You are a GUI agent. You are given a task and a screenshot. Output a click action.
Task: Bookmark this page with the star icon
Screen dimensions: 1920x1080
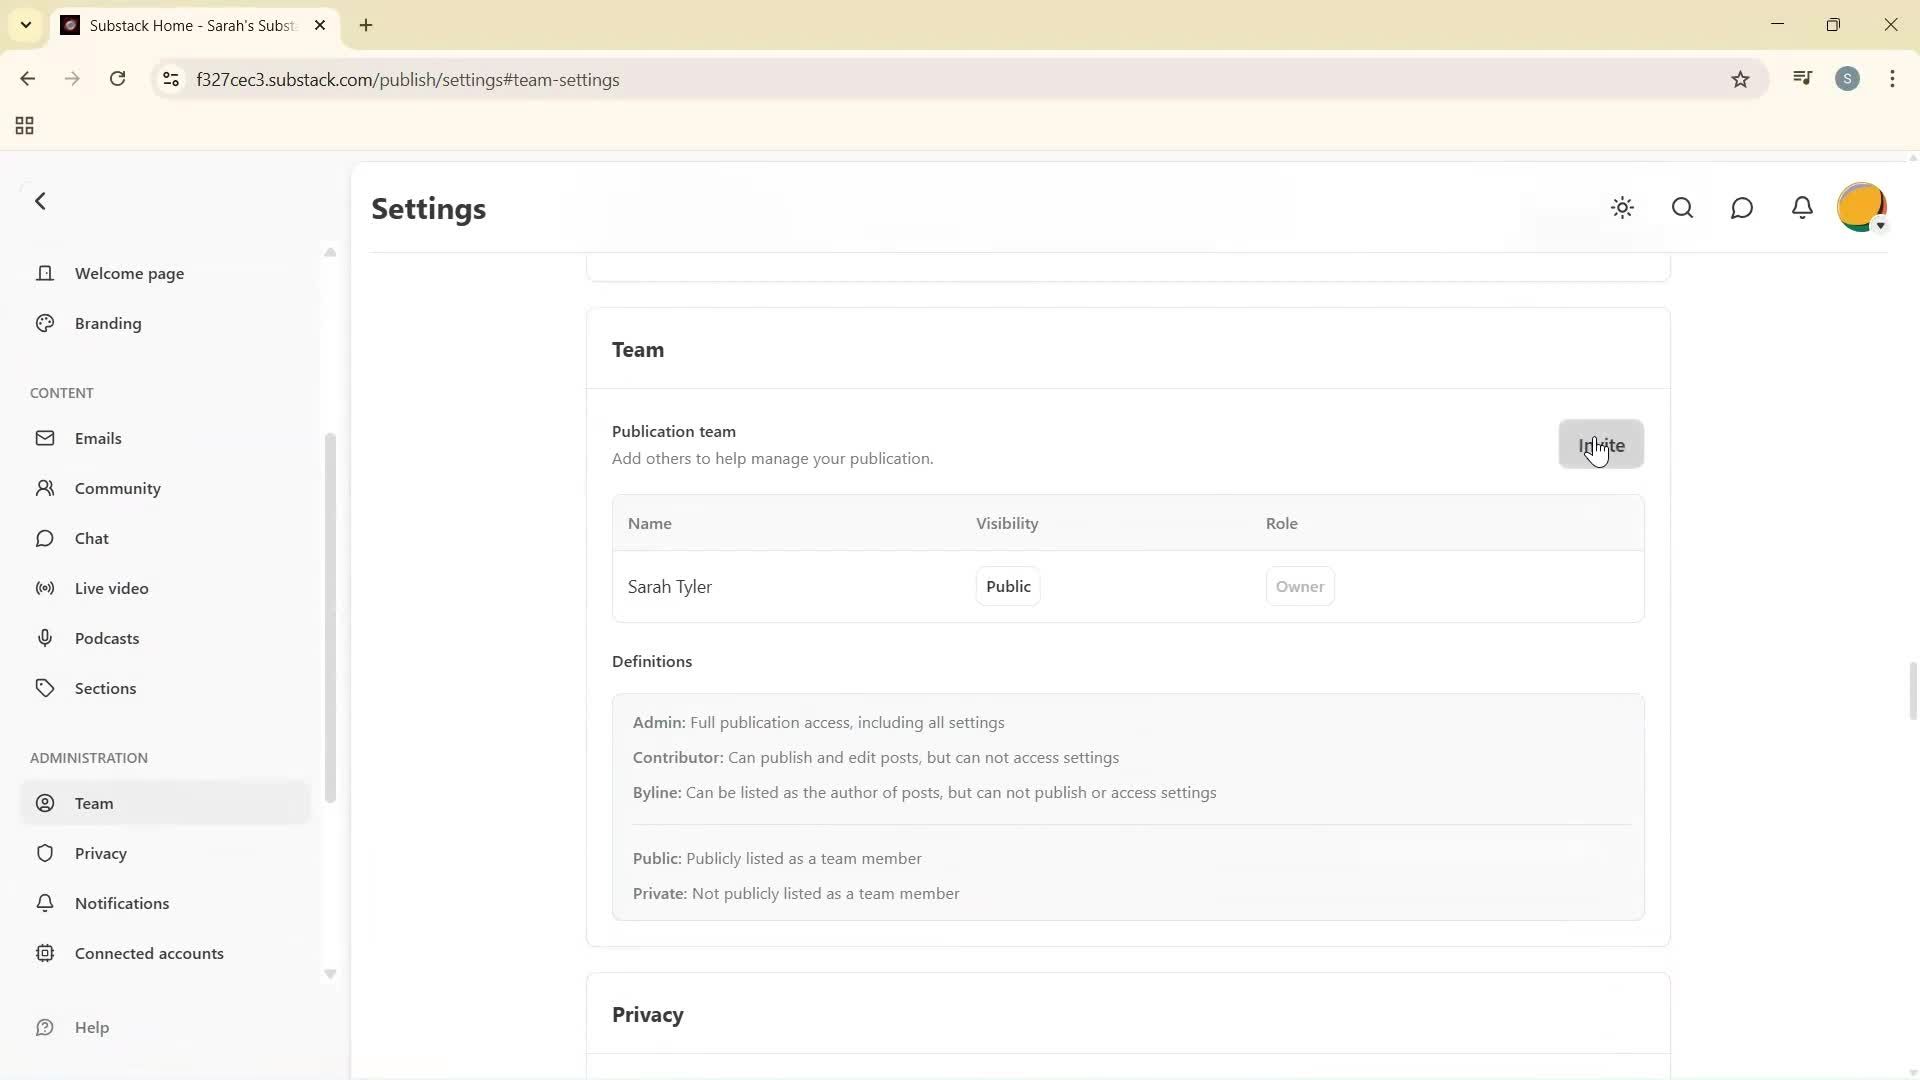(x=1740, y=80)
